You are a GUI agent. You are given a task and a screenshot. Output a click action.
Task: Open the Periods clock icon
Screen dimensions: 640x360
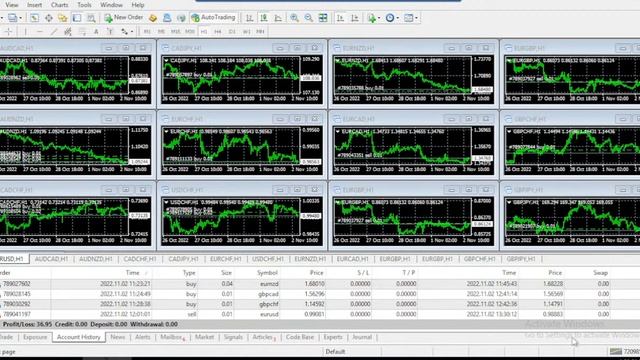tap(390, 18)
